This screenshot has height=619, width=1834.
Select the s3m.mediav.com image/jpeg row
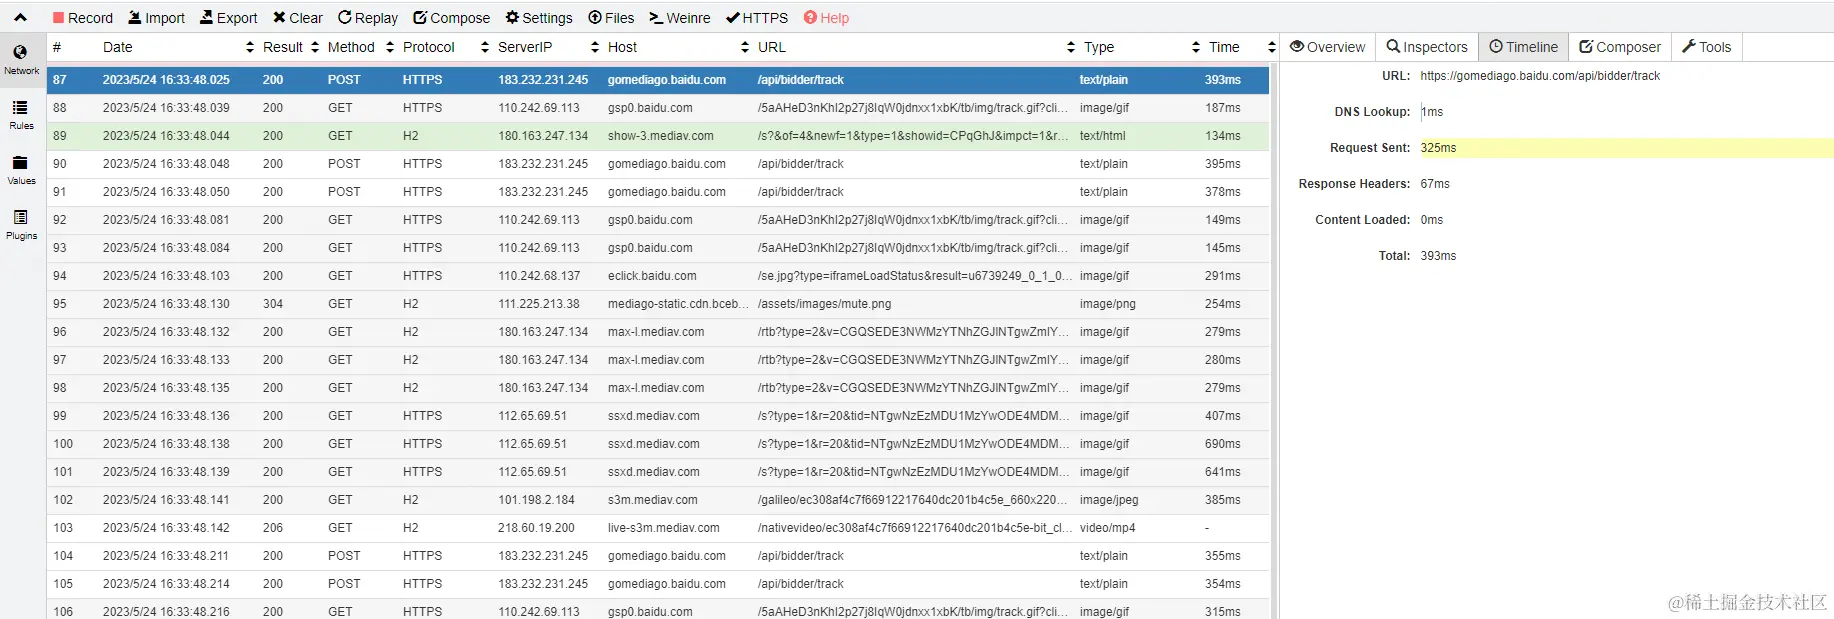(658, 500)
